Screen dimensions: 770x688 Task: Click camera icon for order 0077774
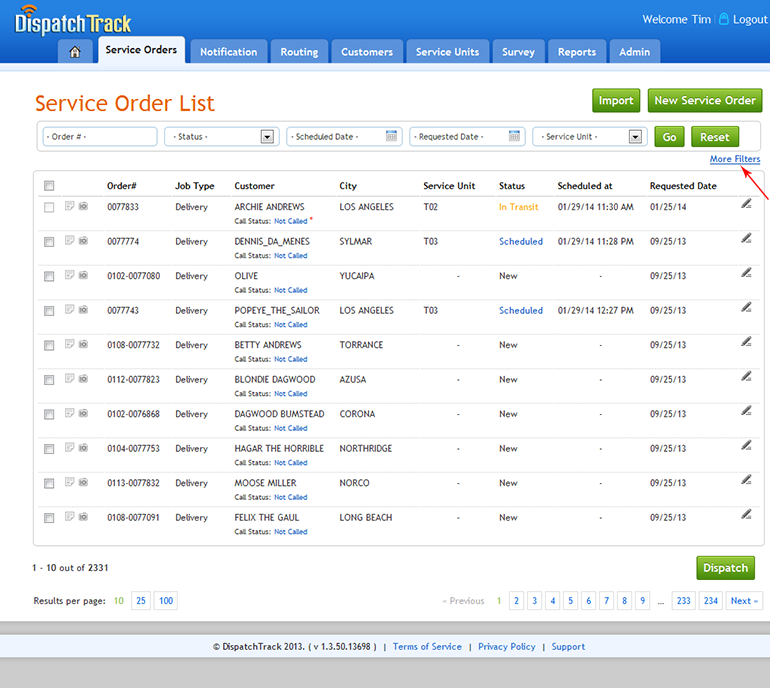83,241
